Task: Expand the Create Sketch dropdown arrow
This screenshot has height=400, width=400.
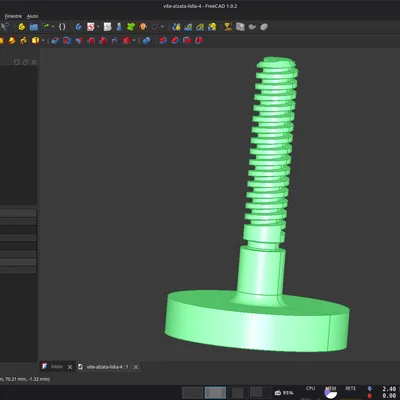Action: click(98, 27)
